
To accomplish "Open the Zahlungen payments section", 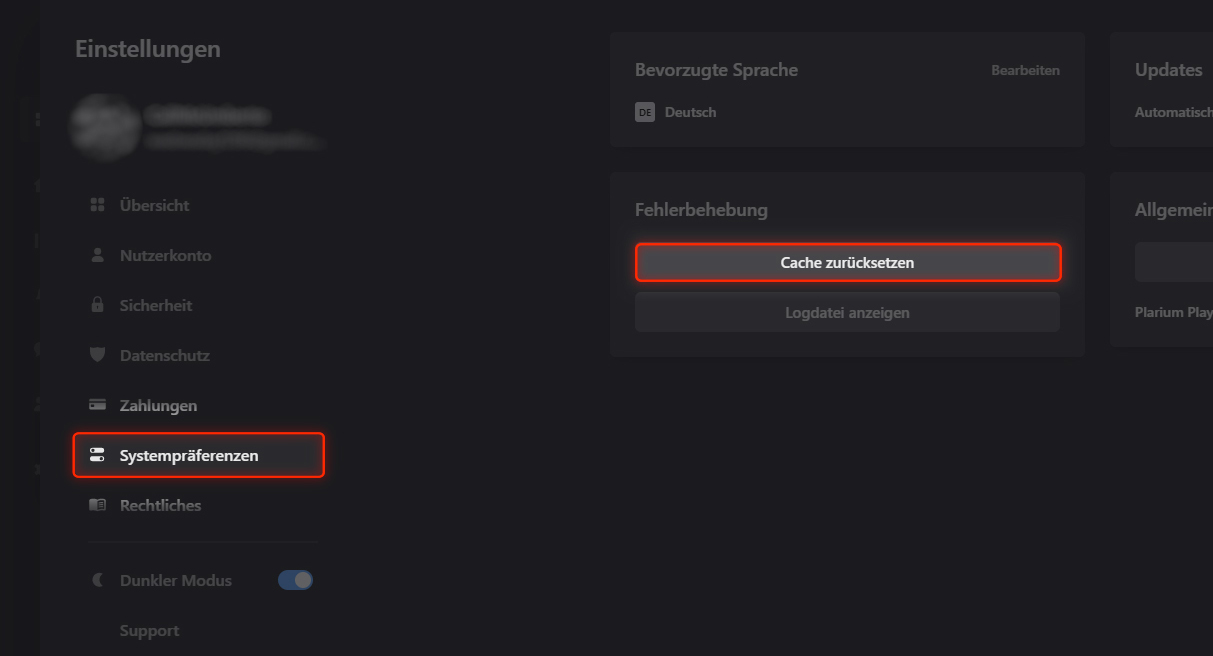I will 158,404.
